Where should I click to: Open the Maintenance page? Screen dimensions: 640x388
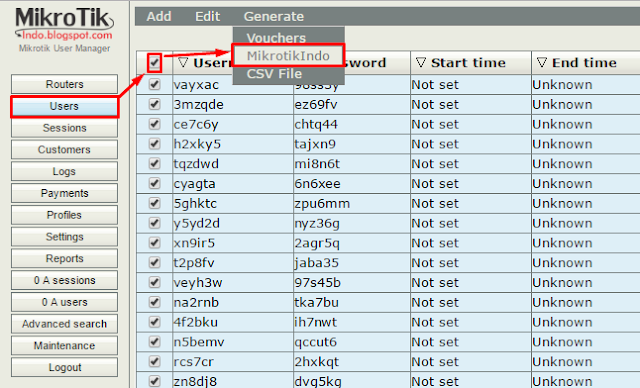64,346
